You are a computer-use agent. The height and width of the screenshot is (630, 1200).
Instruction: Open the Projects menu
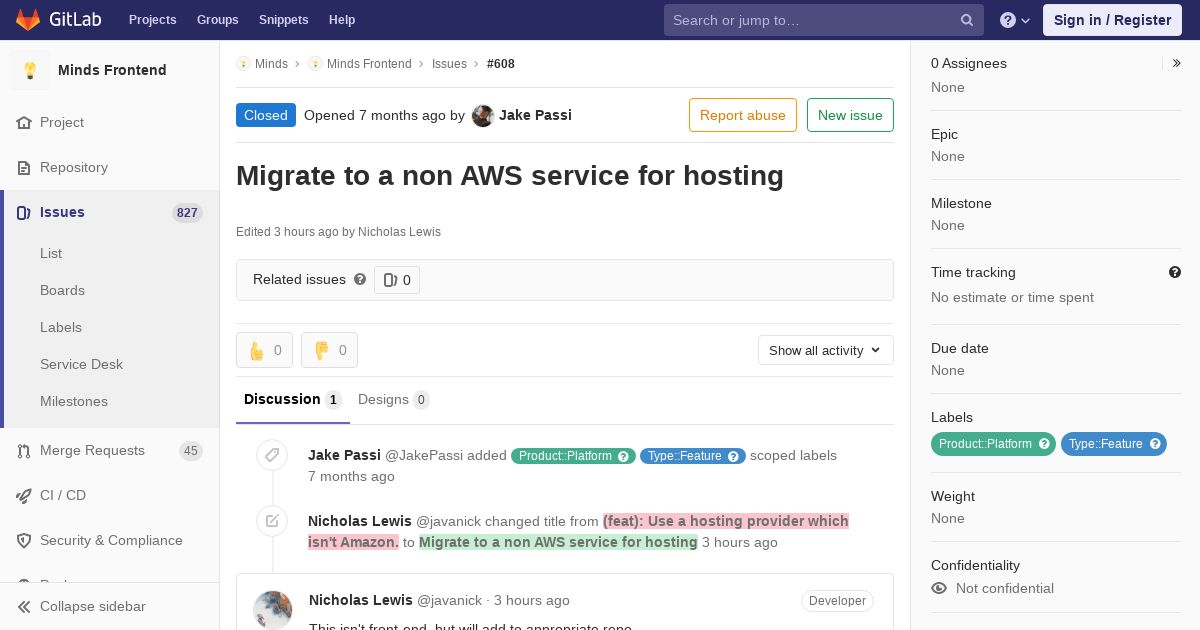pos(153,20)
